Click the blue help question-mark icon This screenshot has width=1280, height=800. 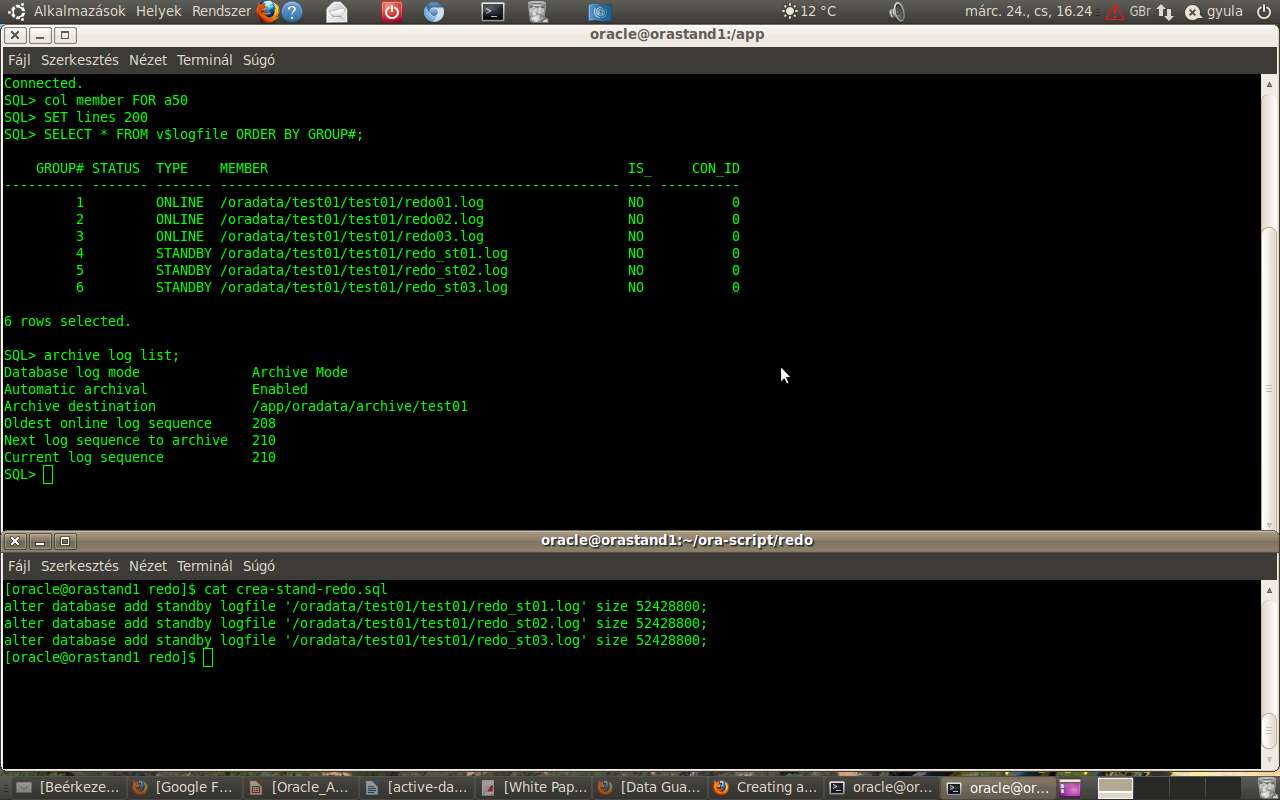(292, 12)
